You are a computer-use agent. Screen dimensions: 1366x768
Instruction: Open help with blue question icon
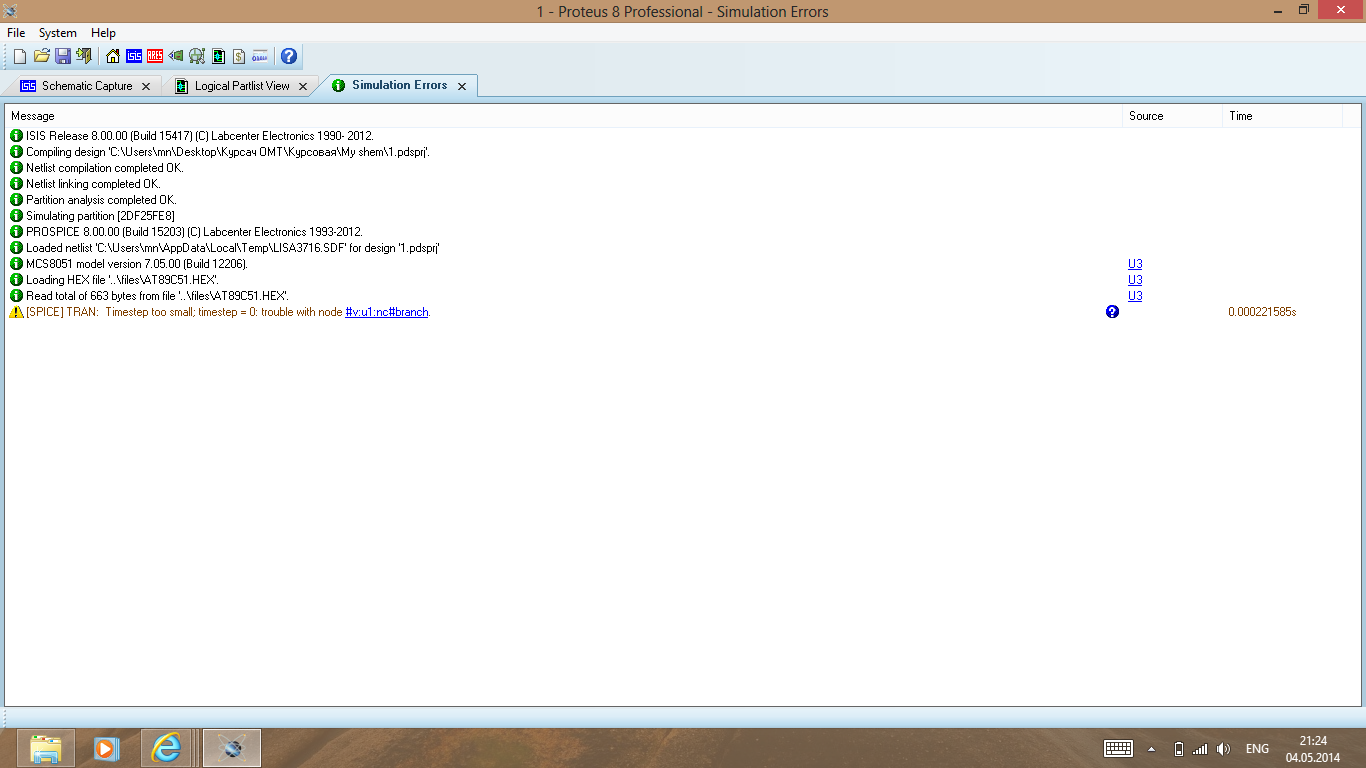(x=289, y=56)
